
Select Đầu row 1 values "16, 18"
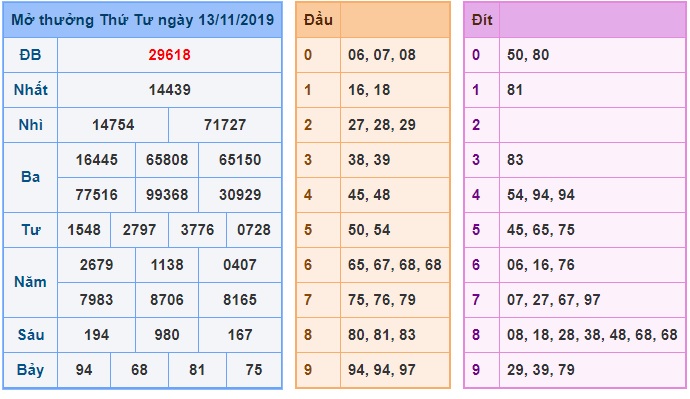click(x=369, y=90)
